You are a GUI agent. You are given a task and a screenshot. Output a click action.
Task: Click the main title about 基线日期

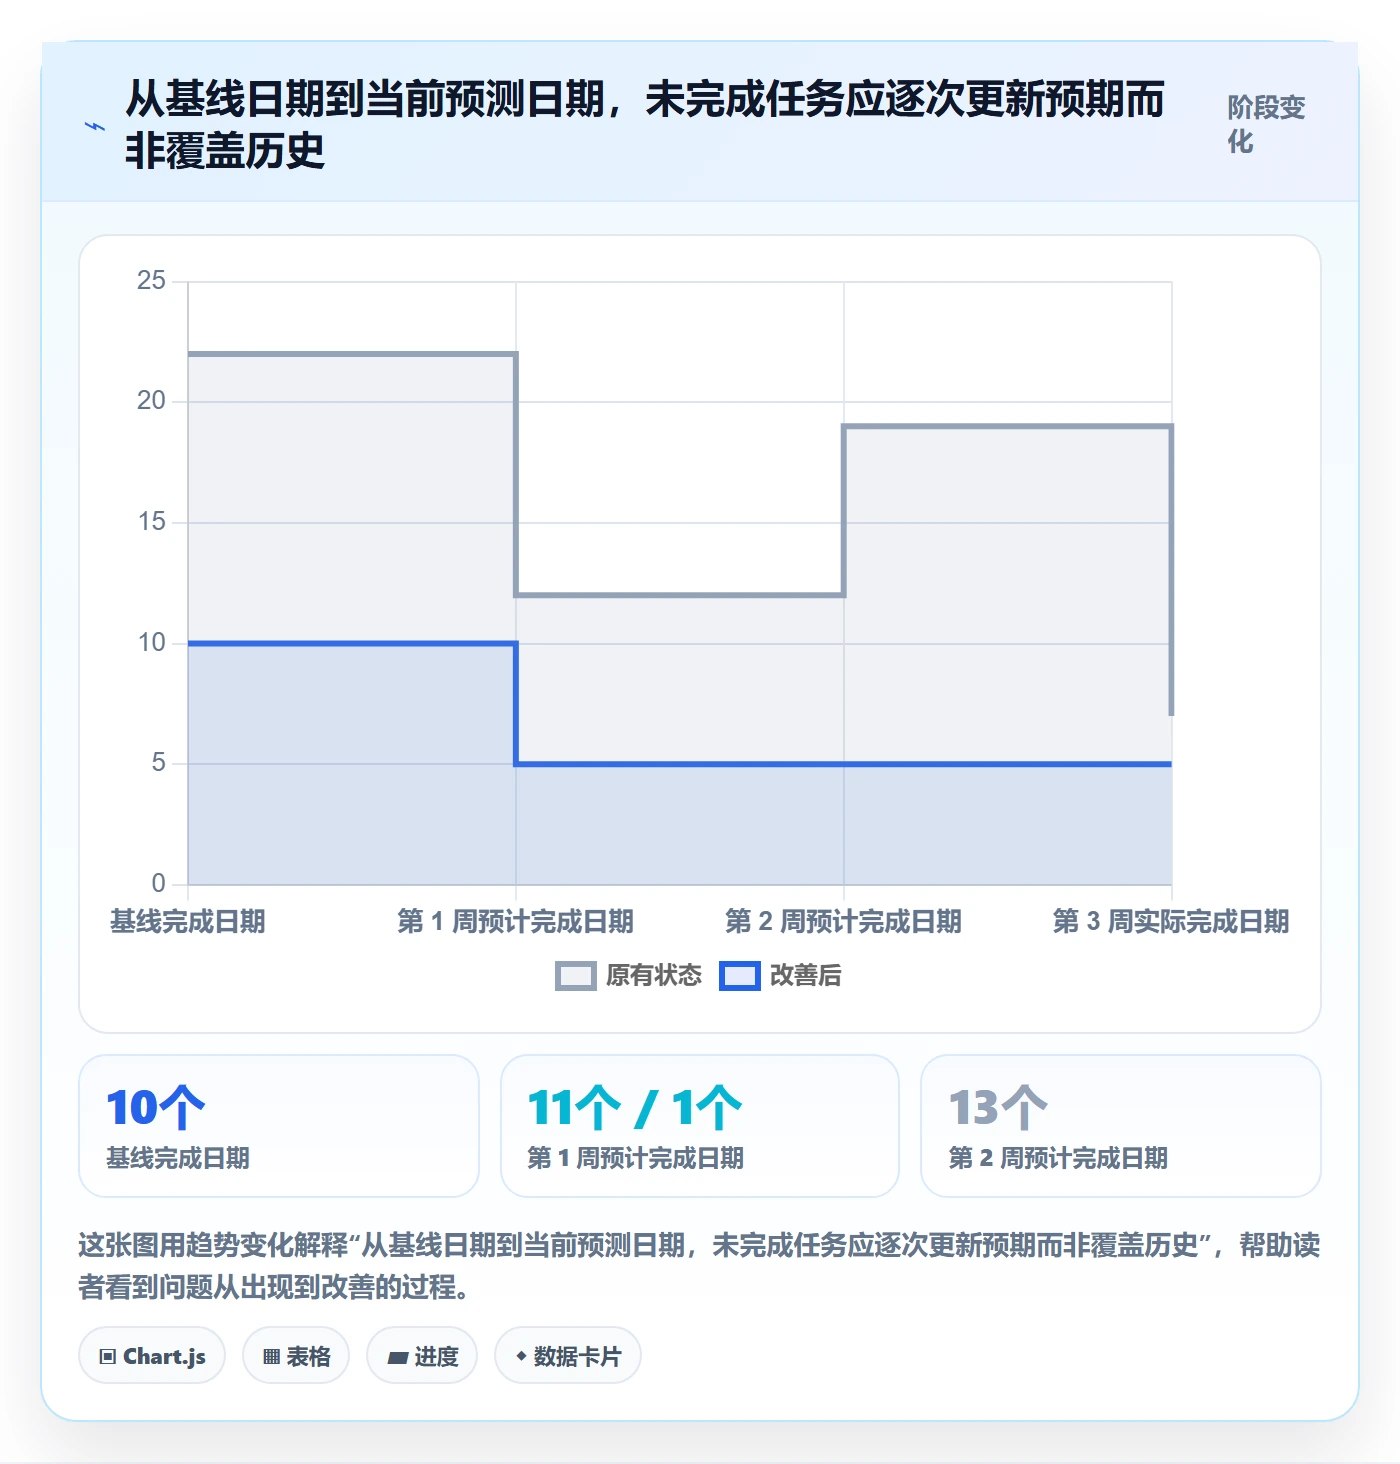pyautogui.click(x=645, y=125)
